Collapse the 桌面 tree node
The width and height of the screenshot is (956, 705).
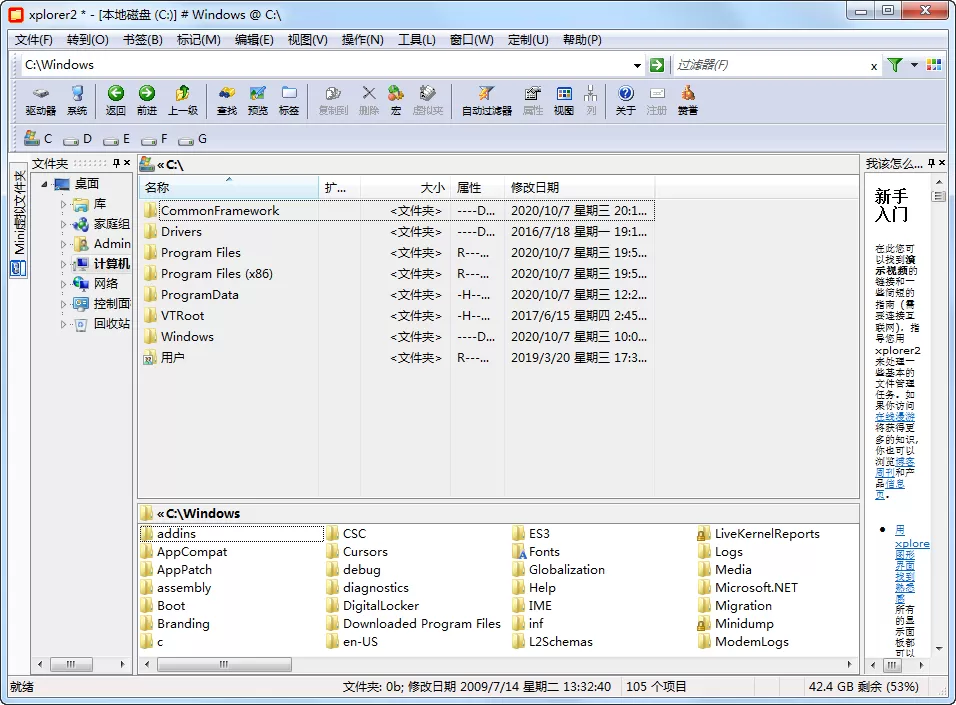[x=45, y=184]
